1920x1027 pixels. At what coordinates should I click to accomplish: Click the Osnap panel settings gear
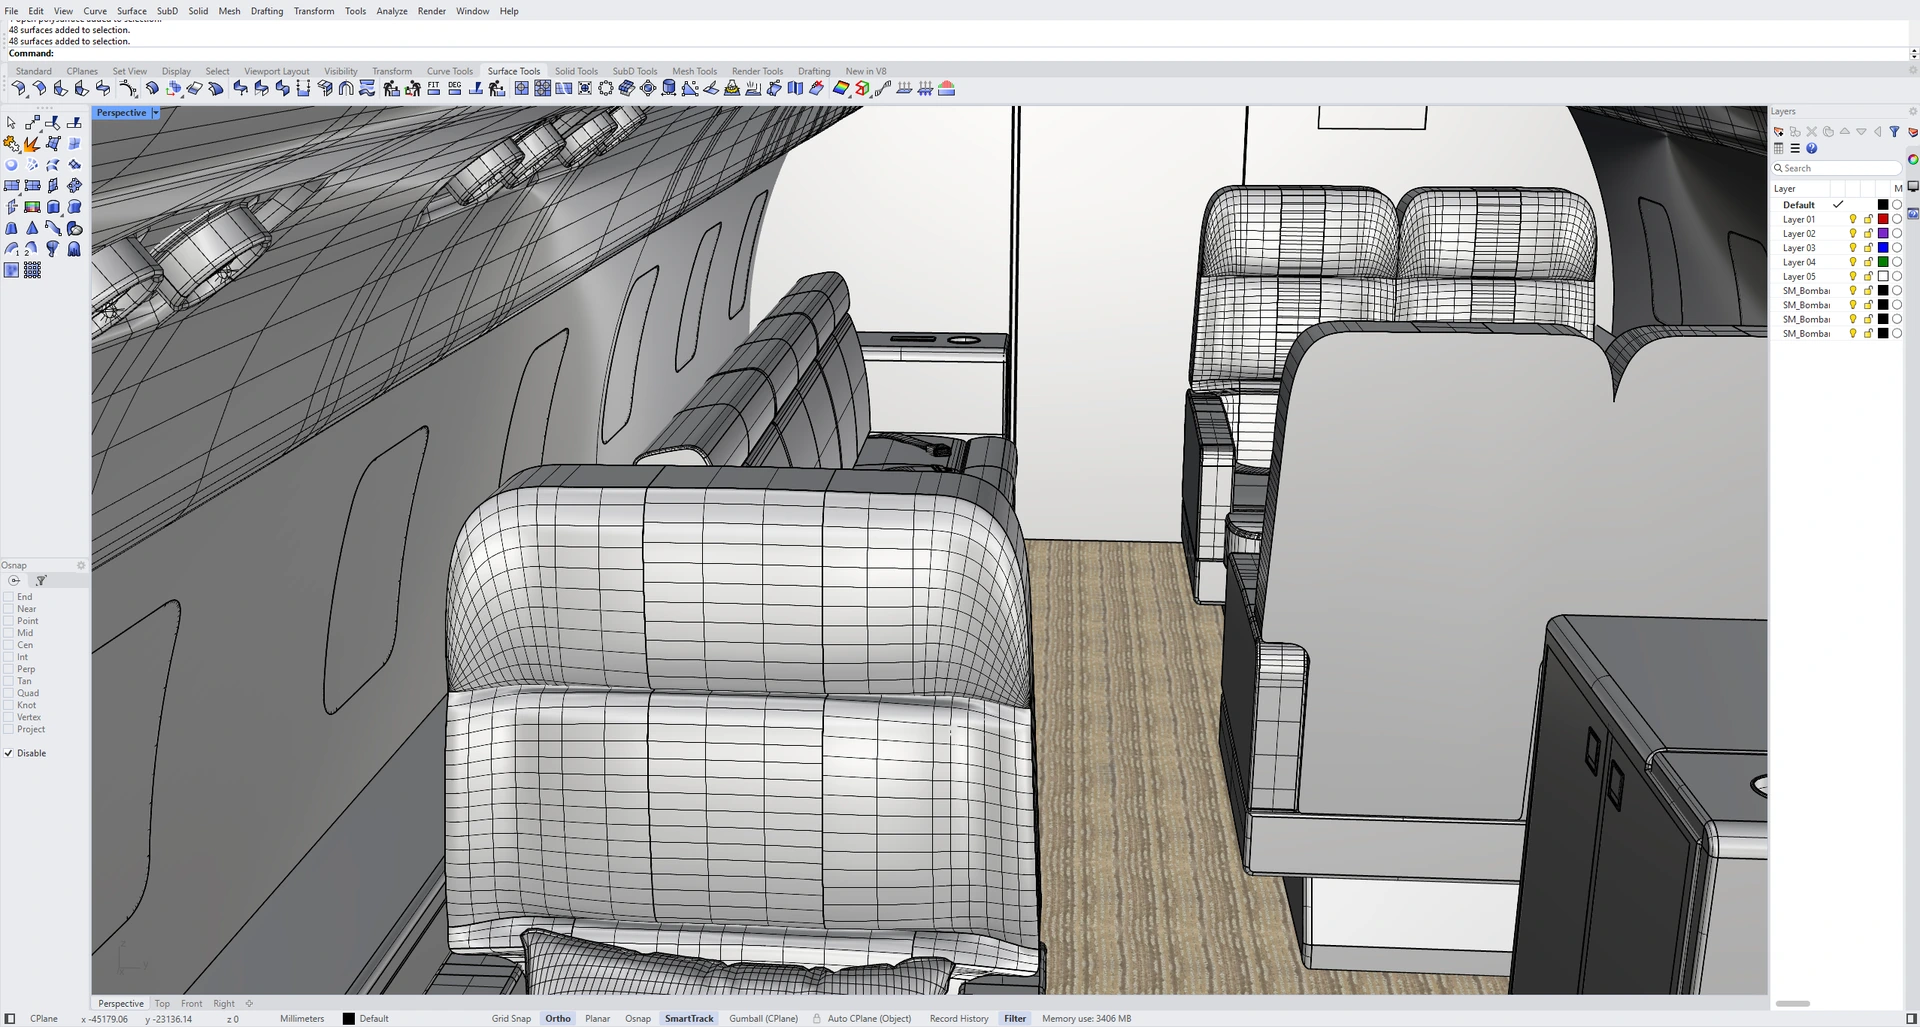coord(81,565)
